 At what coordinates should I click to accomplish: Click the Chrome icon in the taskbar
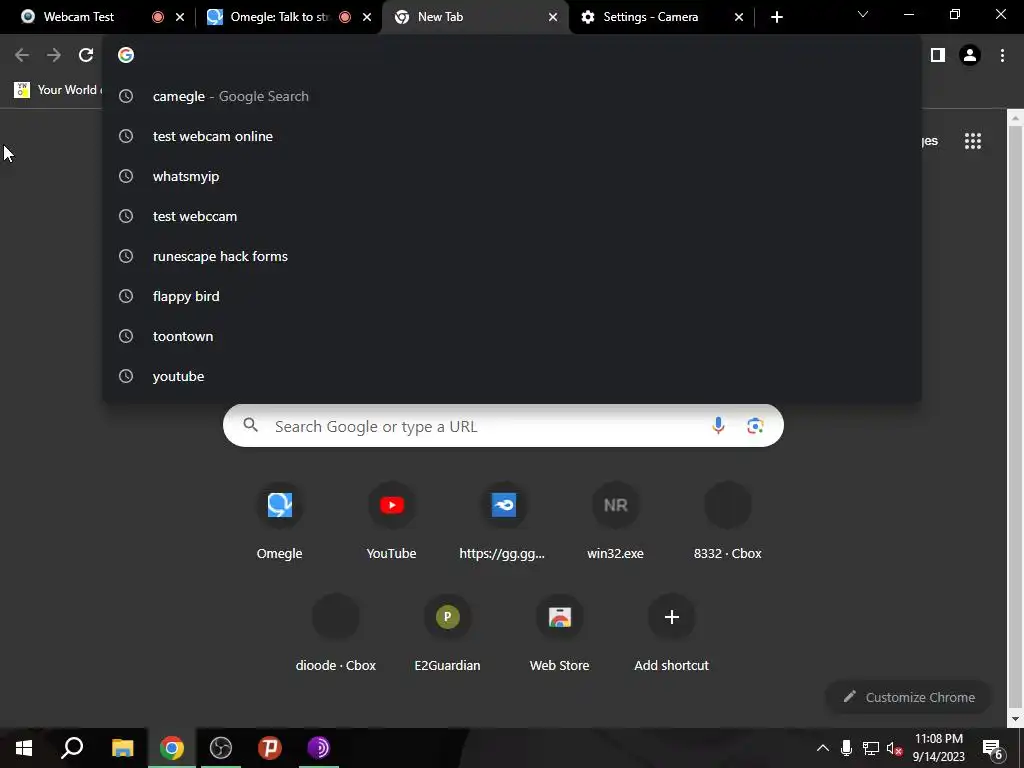coord(172,748)
